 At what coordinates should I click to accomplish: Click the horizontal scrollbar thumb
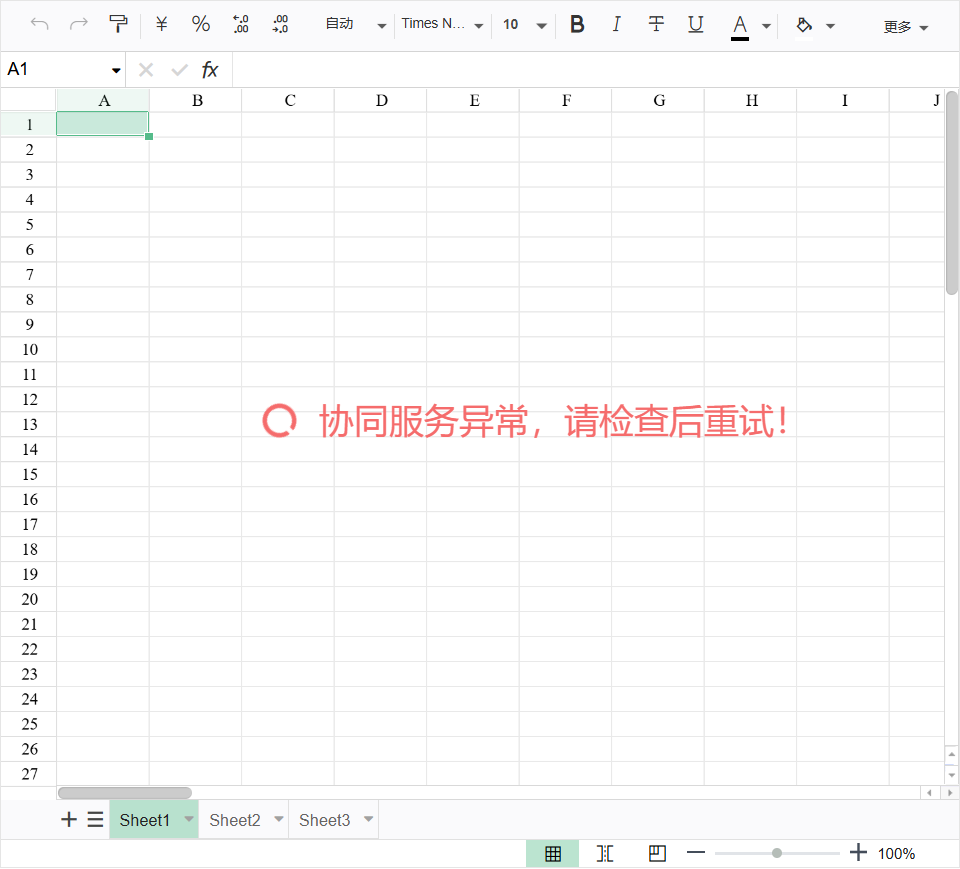click(x=125, y=794)
